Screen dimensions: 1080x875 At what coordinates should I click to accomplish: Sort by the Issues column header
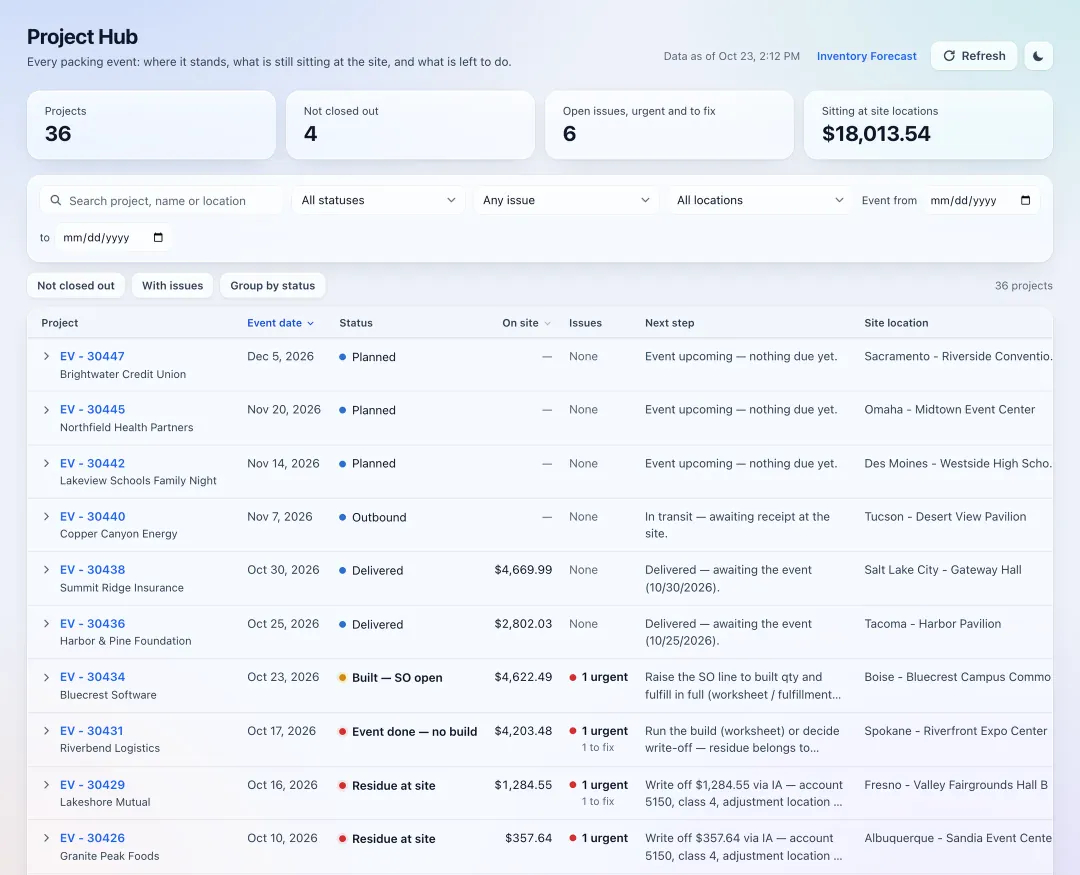(585, 323)
